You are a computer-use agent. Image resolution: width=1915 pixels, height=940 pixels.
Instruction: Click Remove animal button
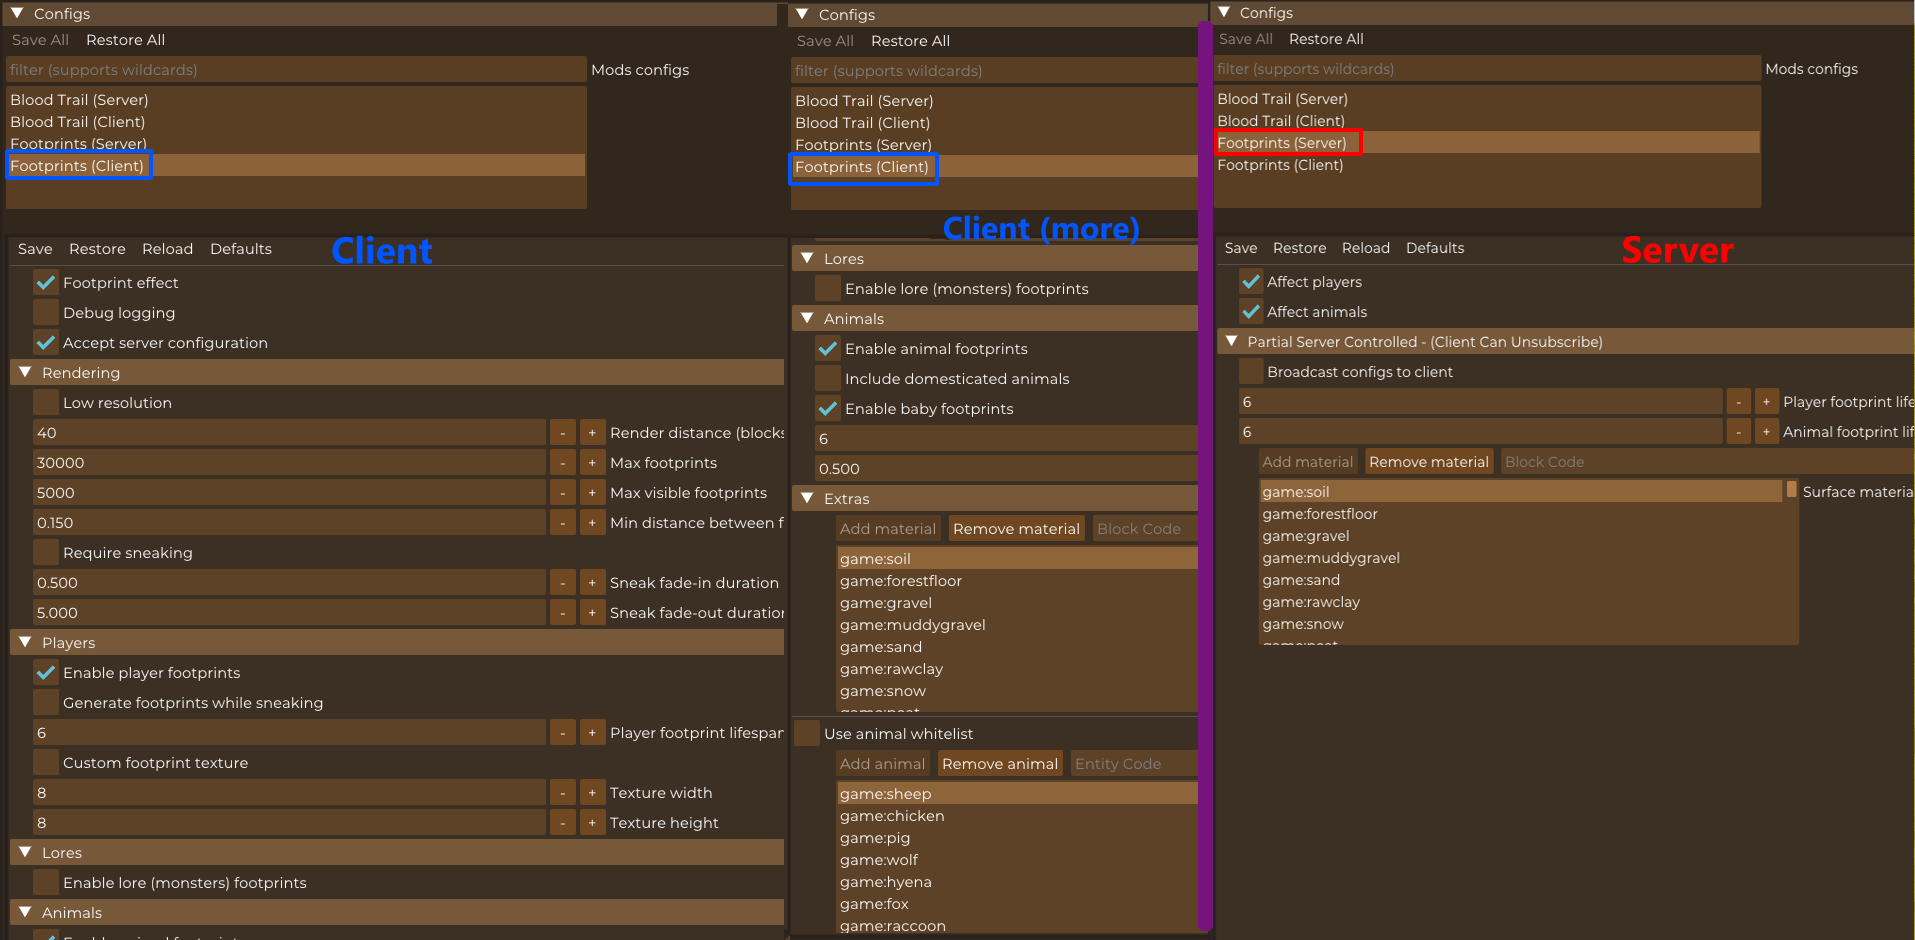(x=1000, y=764)
